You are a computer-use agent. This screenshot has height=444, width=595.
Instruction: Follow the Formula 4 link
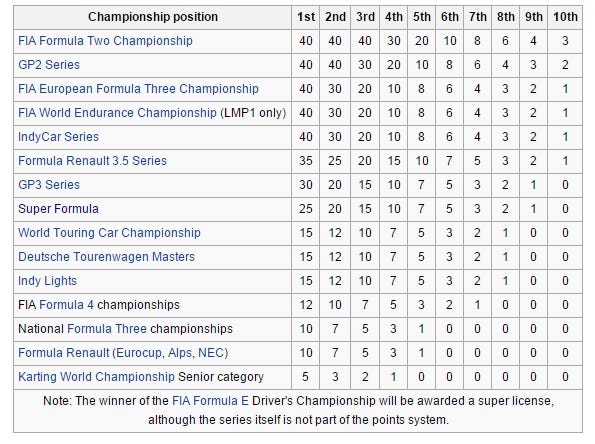click(66, 305)
